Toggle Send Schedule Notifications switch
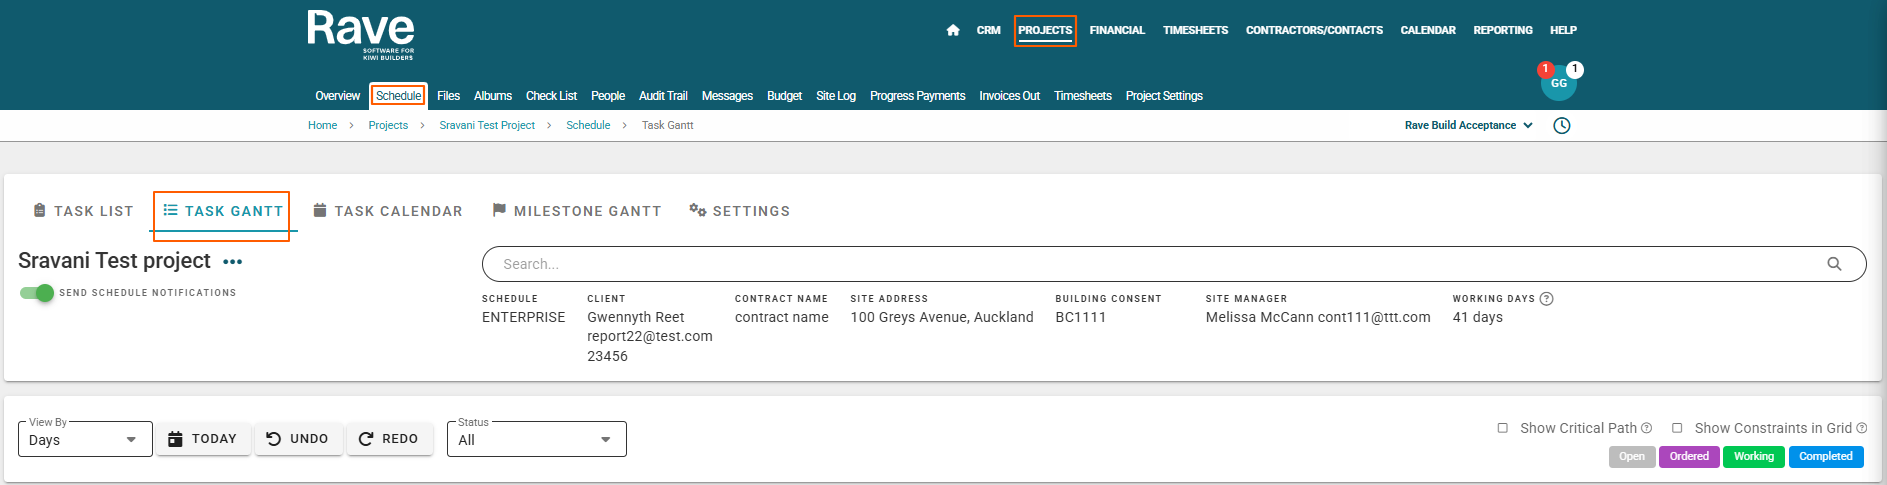 (37, 293)
